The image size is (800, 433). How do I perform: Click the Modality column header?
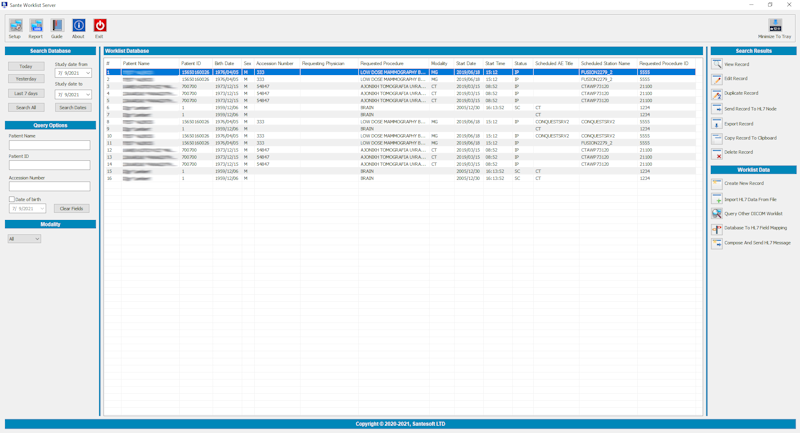pos(440,63)
